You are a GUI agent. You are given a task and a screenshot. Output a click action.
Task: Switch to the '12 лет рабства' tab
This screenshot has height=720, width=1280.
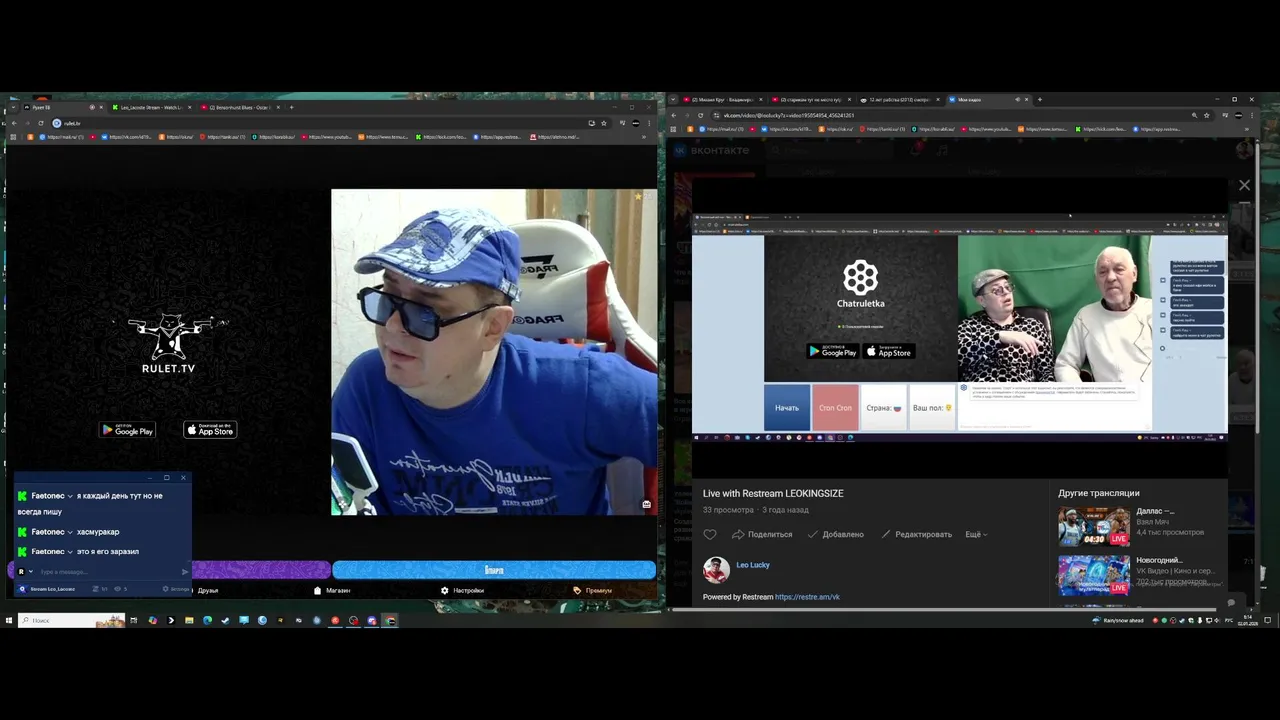900,99
